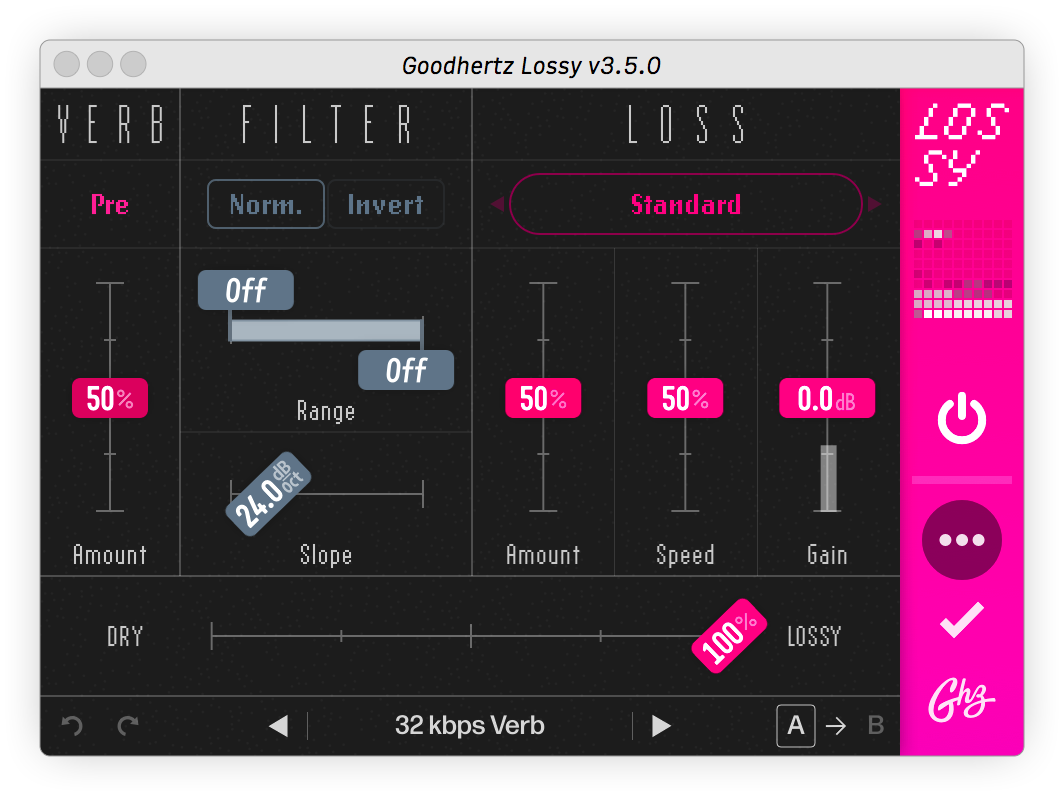
Task: Click the DRY label
Action: [x=125, y=637]
